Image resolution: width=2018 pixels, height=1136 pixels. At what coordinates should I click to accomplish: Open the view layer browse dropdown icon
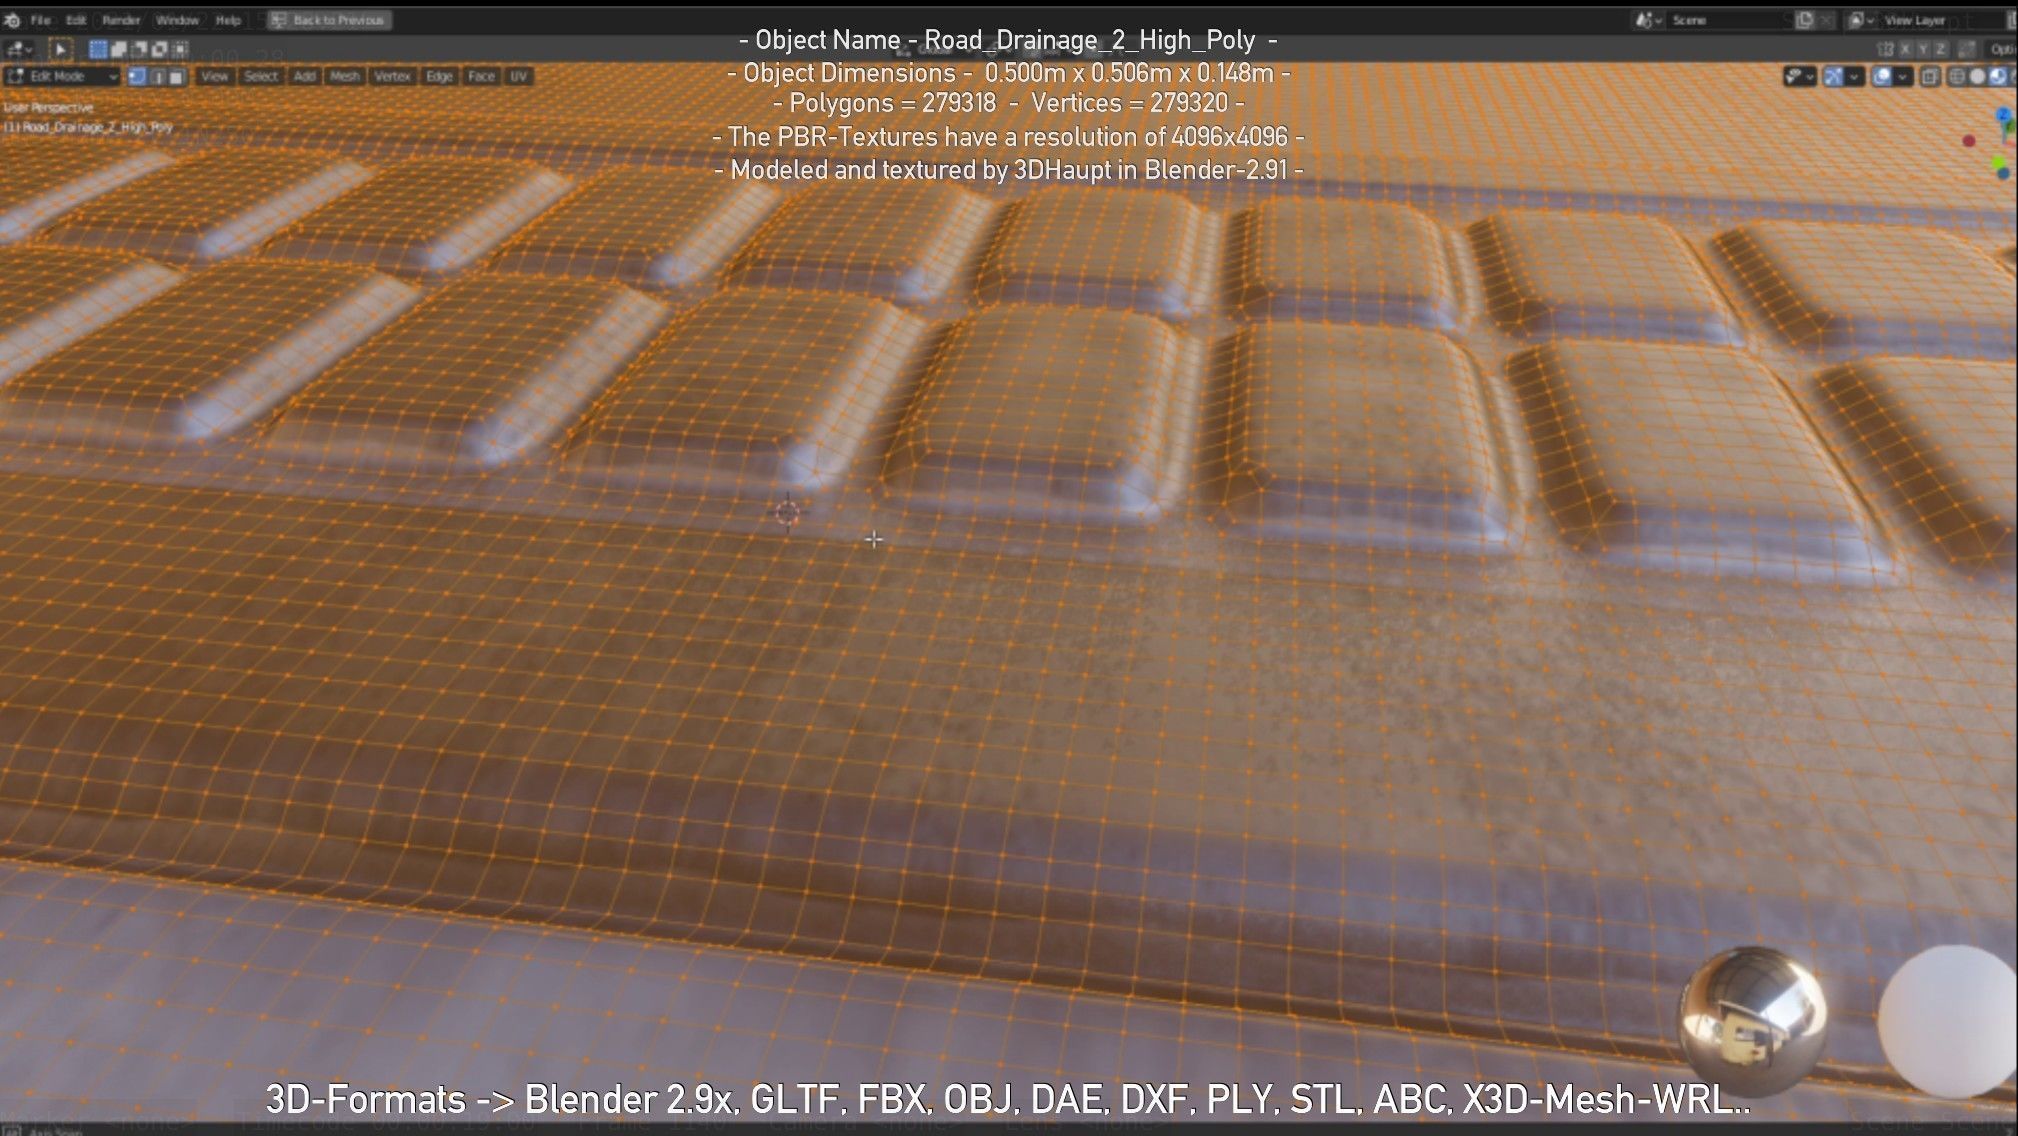[x=1860, y=20]
